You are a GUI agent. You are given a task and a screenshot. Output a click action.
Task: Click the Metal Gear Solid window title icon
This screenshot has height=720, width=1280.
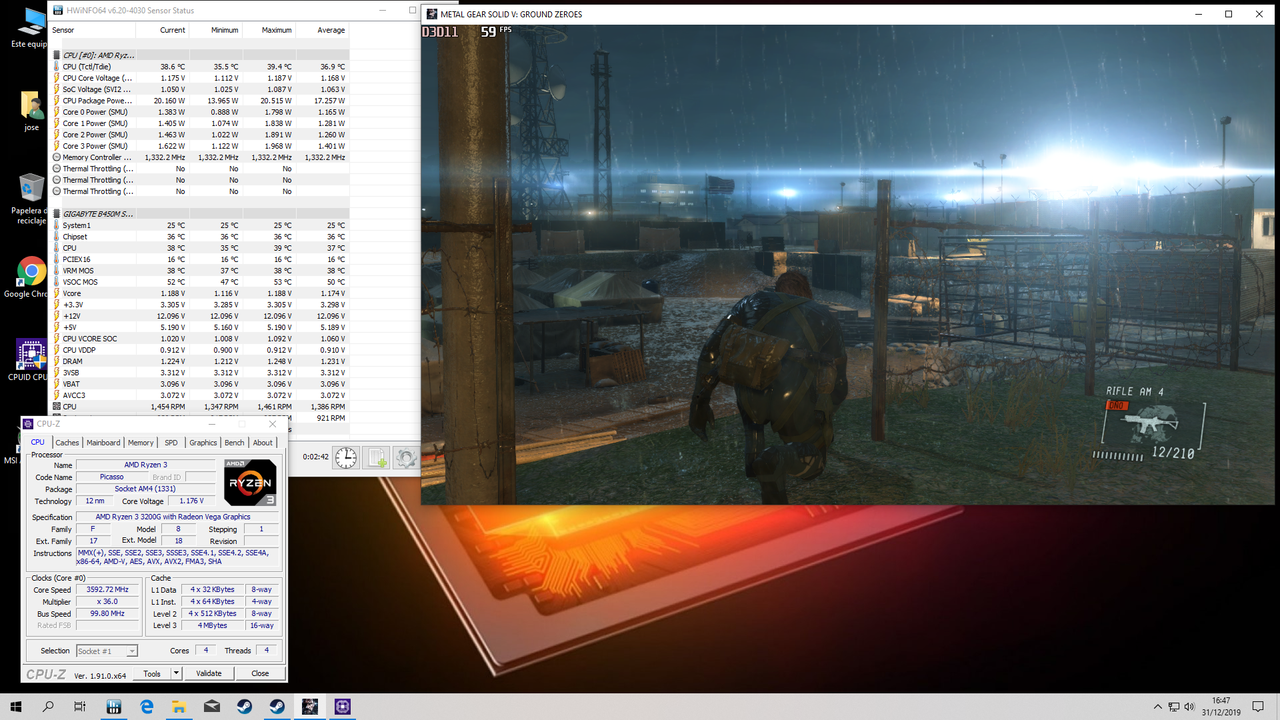tap(431, 14)
